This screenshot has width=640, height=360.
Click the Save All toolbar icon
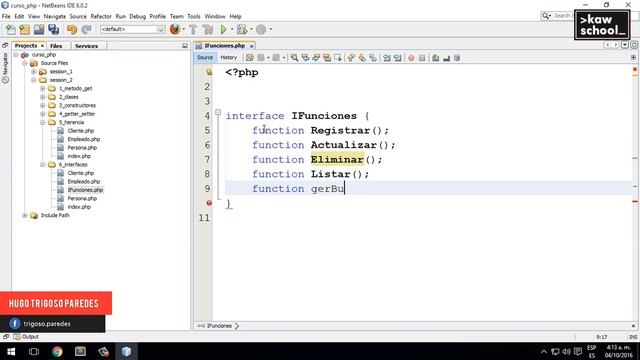pyautogui.click(x=53, y=29)
